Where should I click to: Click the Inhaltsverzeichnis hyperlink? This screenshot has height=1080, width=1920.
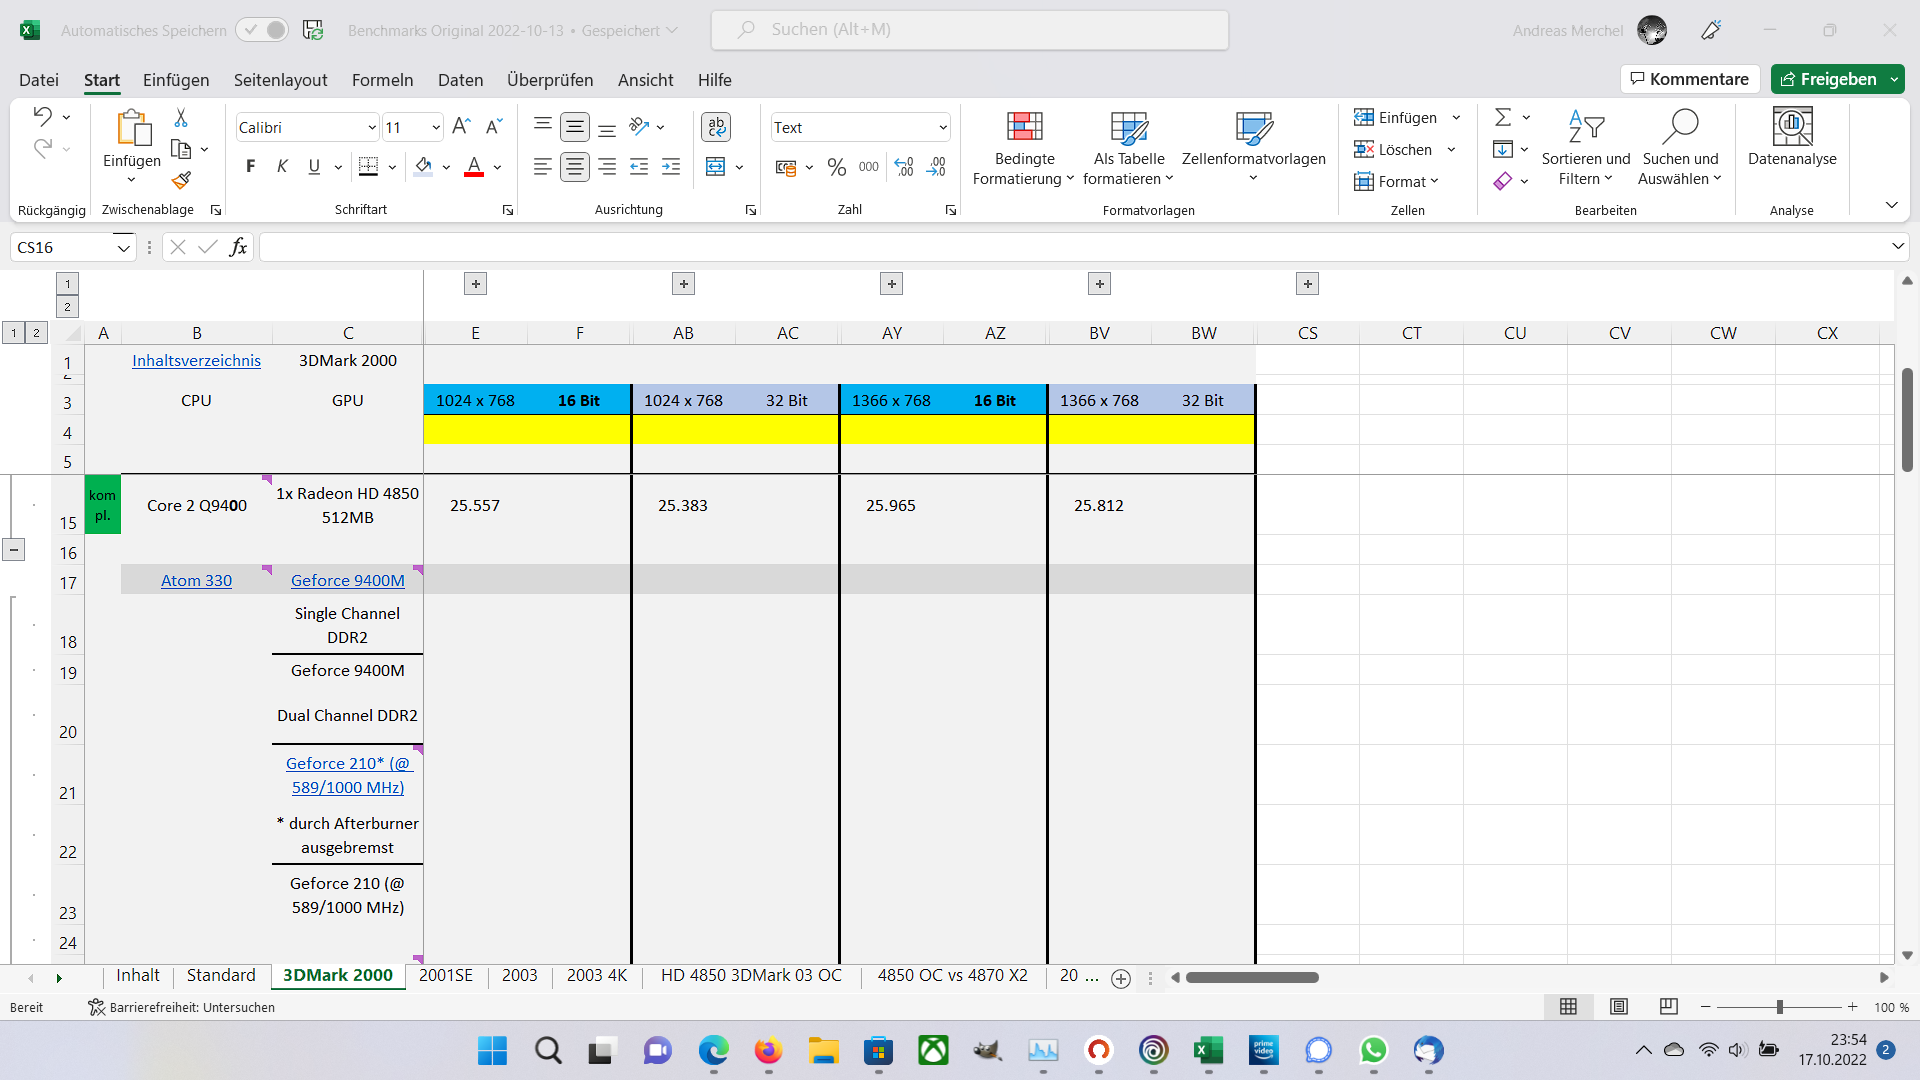196,360
